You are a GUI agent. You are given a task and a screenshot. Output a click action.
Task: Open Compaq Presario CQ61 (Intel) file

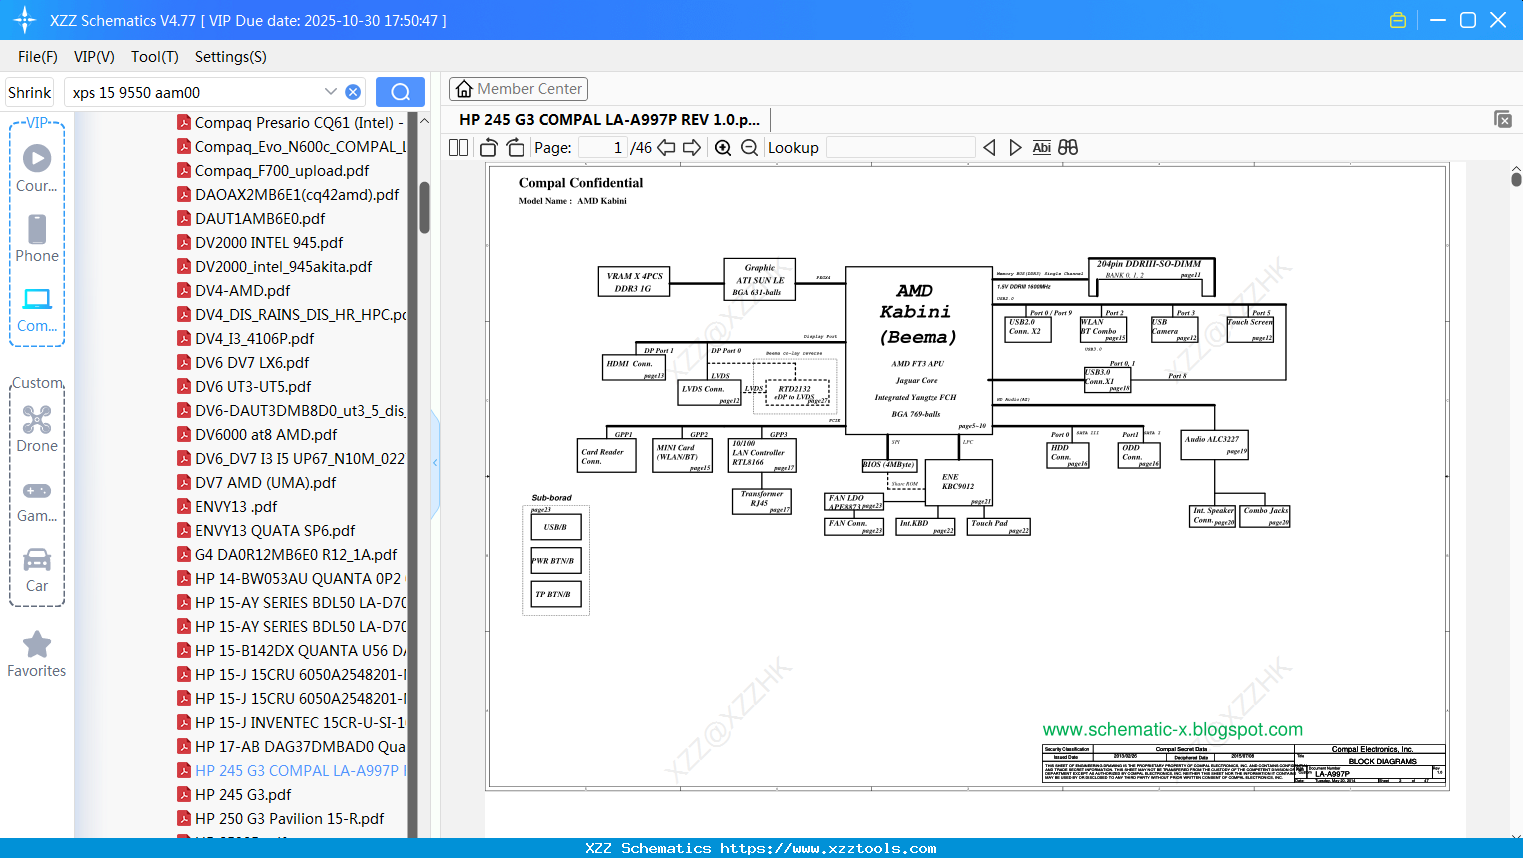[291, 122]
